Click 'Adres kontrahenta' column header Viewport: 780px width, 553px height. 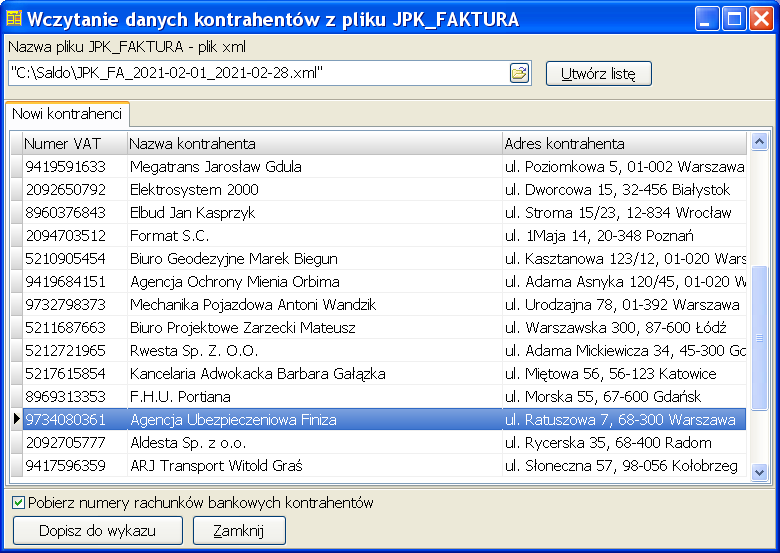tap(624, 144)
